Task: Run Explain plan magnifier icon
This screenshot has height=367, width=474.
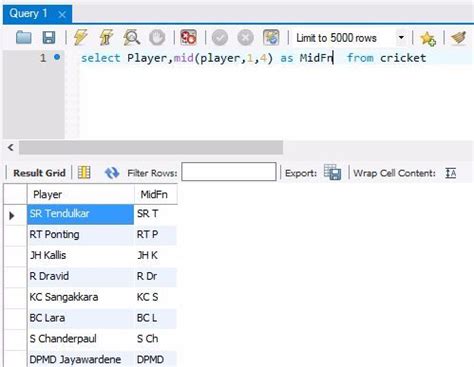Action: coord(132,37)
